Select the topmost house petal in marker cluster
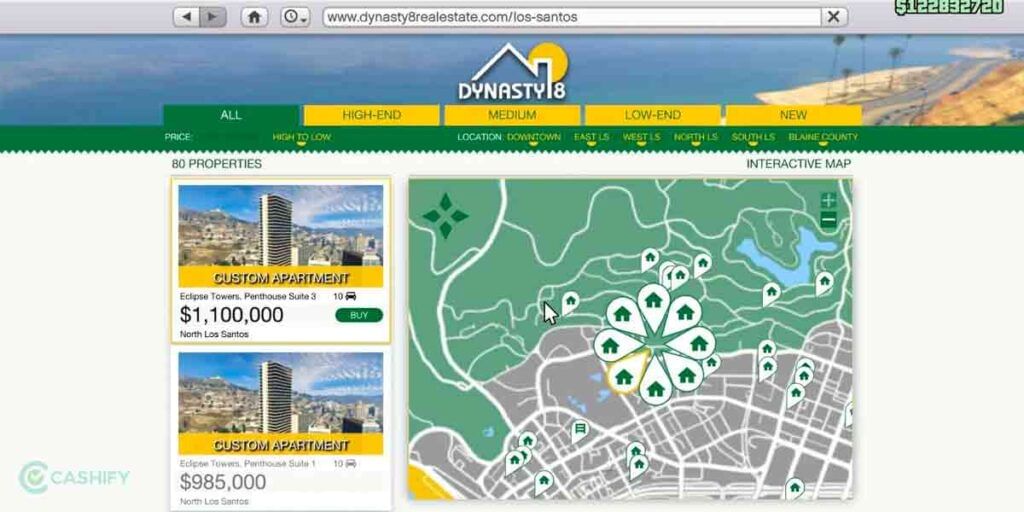This screenshot has height=512, width=1024. click(x=654, y=302)
